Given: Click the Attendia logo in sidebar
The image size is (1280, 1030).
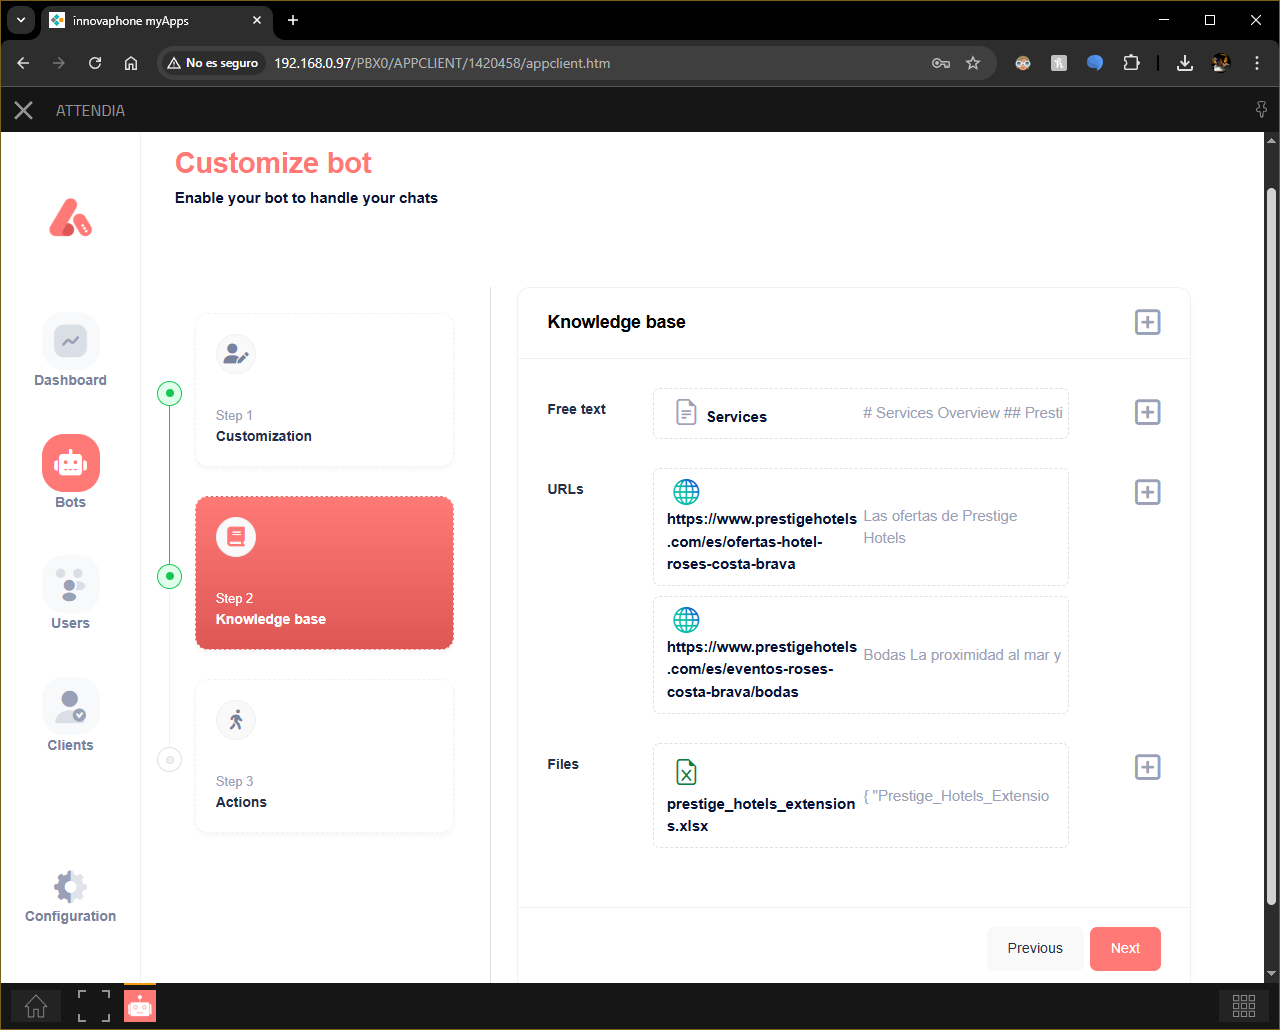Looking at the screenshot, I should coord(70,217).
